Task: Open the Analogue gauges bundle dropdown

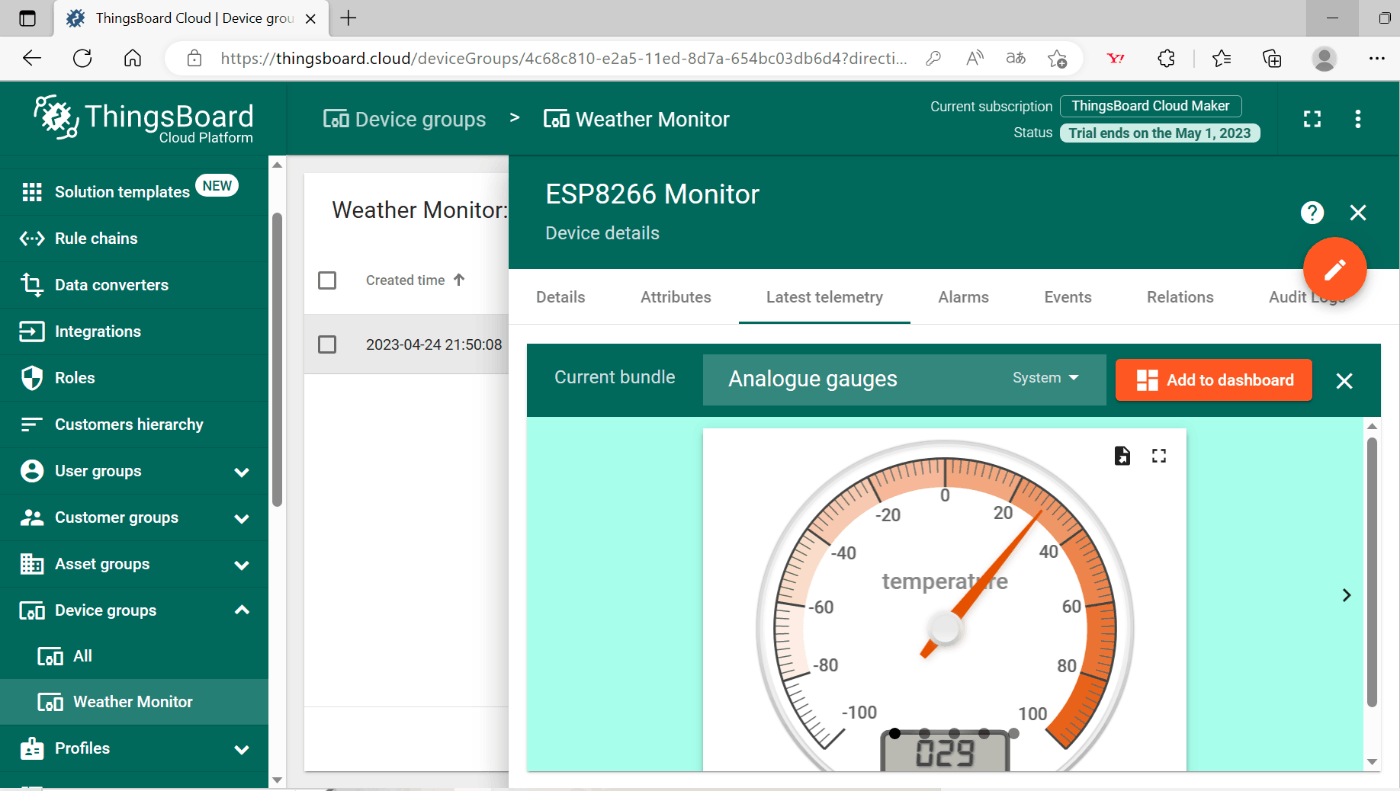Action: (904, 379)
